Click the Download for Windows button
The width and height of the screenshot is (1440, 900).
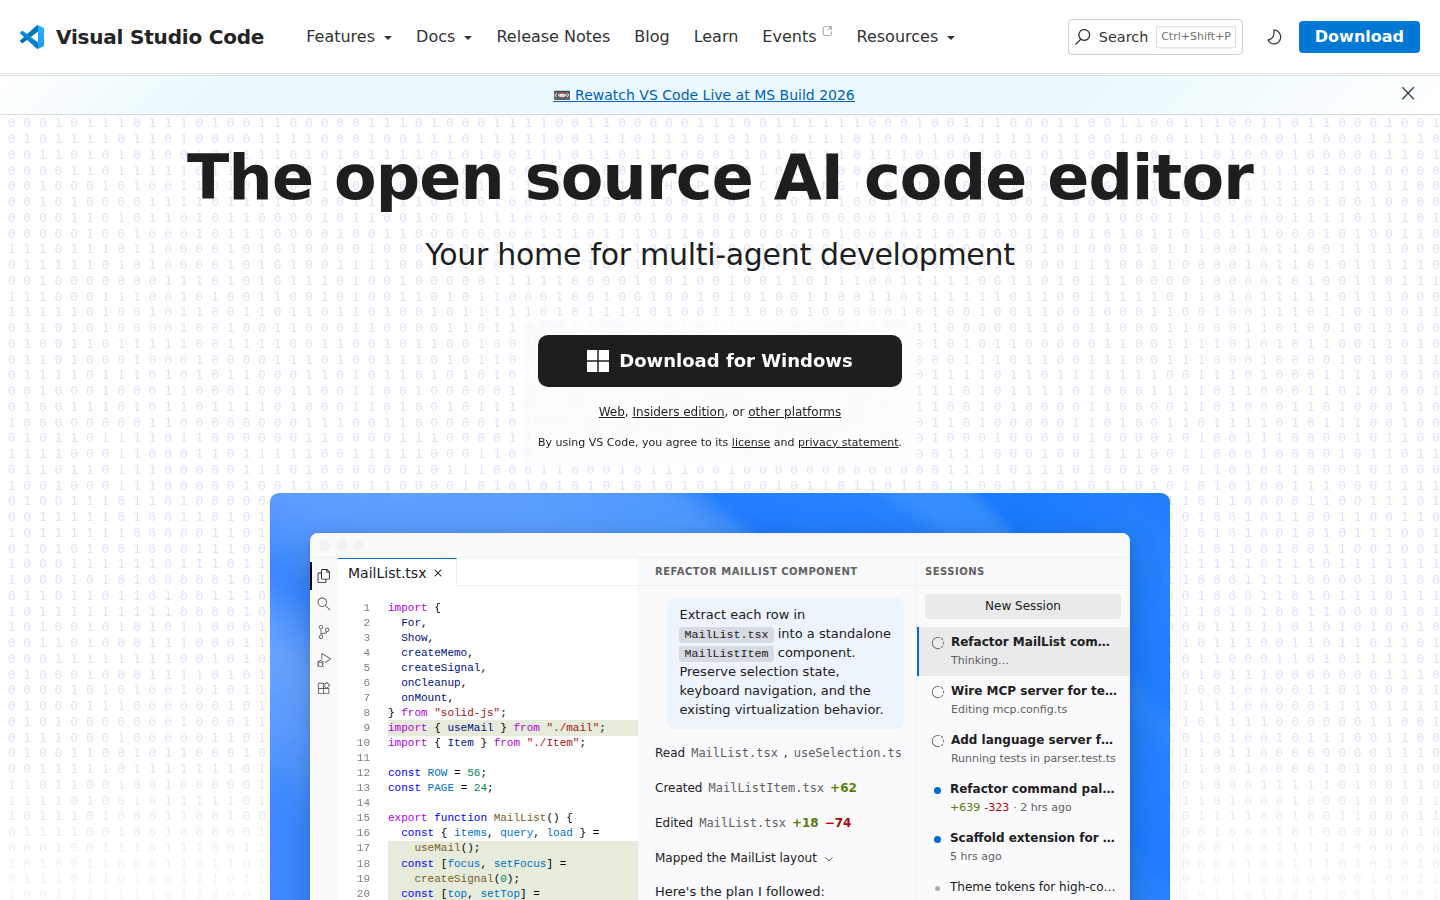(720, 361)
